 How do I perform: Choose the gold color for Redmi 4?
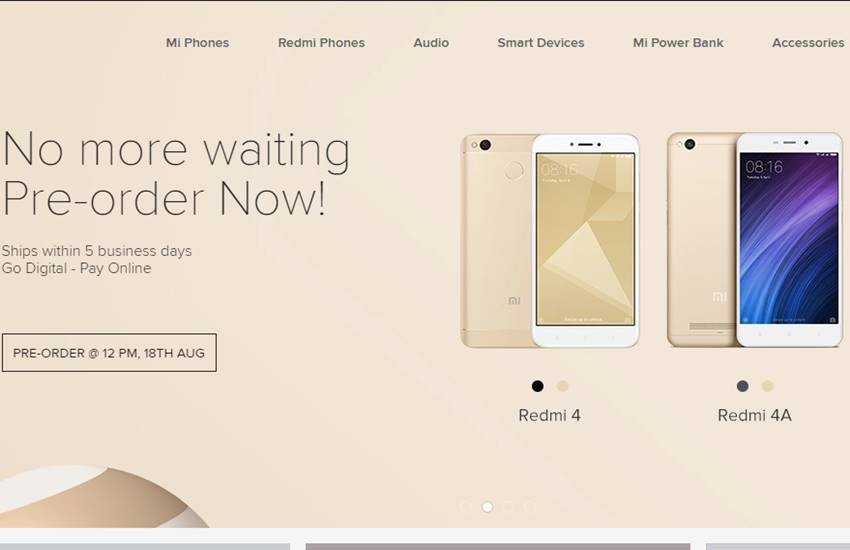562,386
